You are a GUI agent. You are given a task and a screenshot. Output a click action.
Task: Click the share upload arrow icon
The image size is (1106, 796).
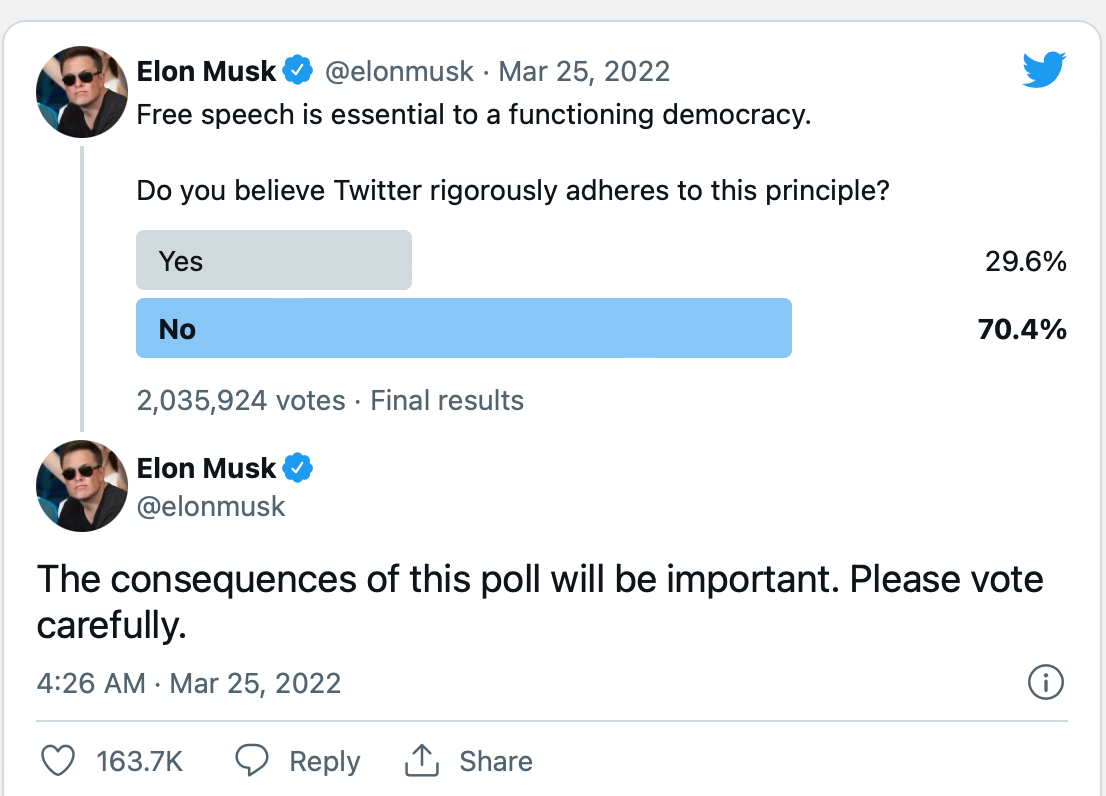tap(422, 760)
